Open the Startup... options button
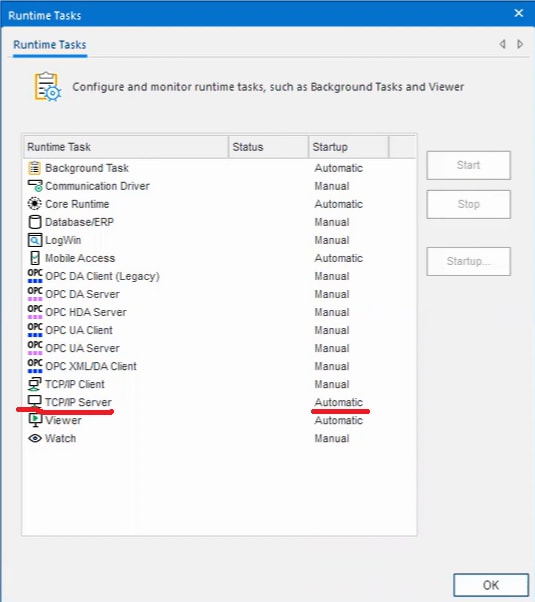535x602 pixels. point(468,261)
